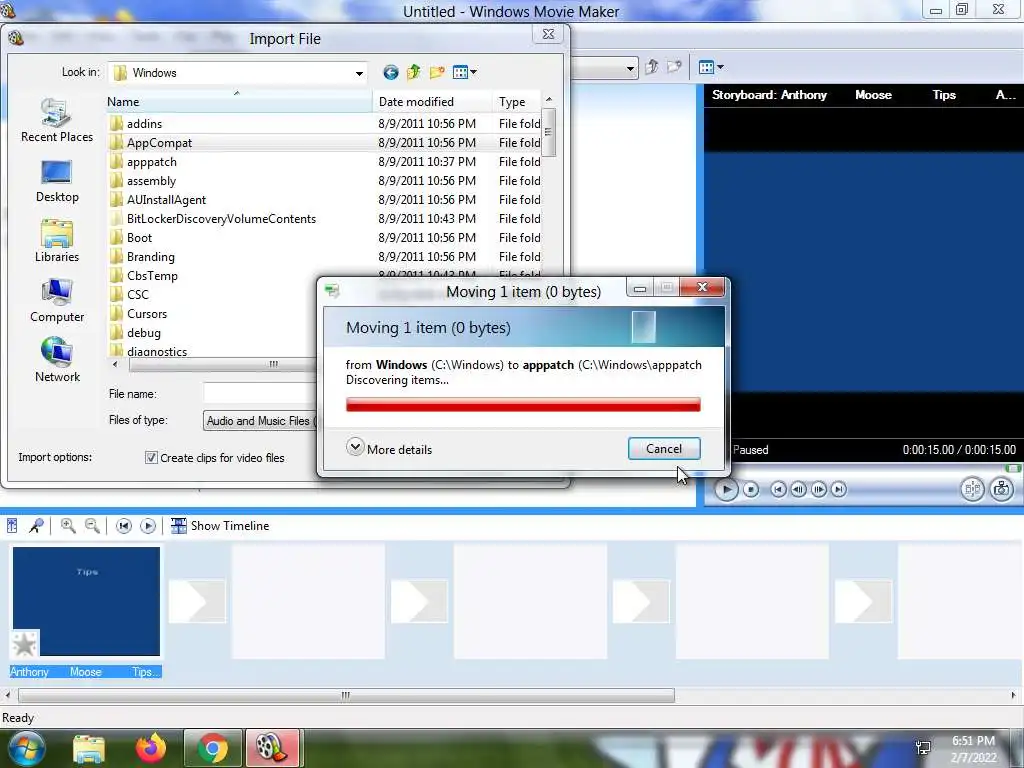1024x768 pixels.
Task: Take picture from preview
Action: coord(1001,489)
